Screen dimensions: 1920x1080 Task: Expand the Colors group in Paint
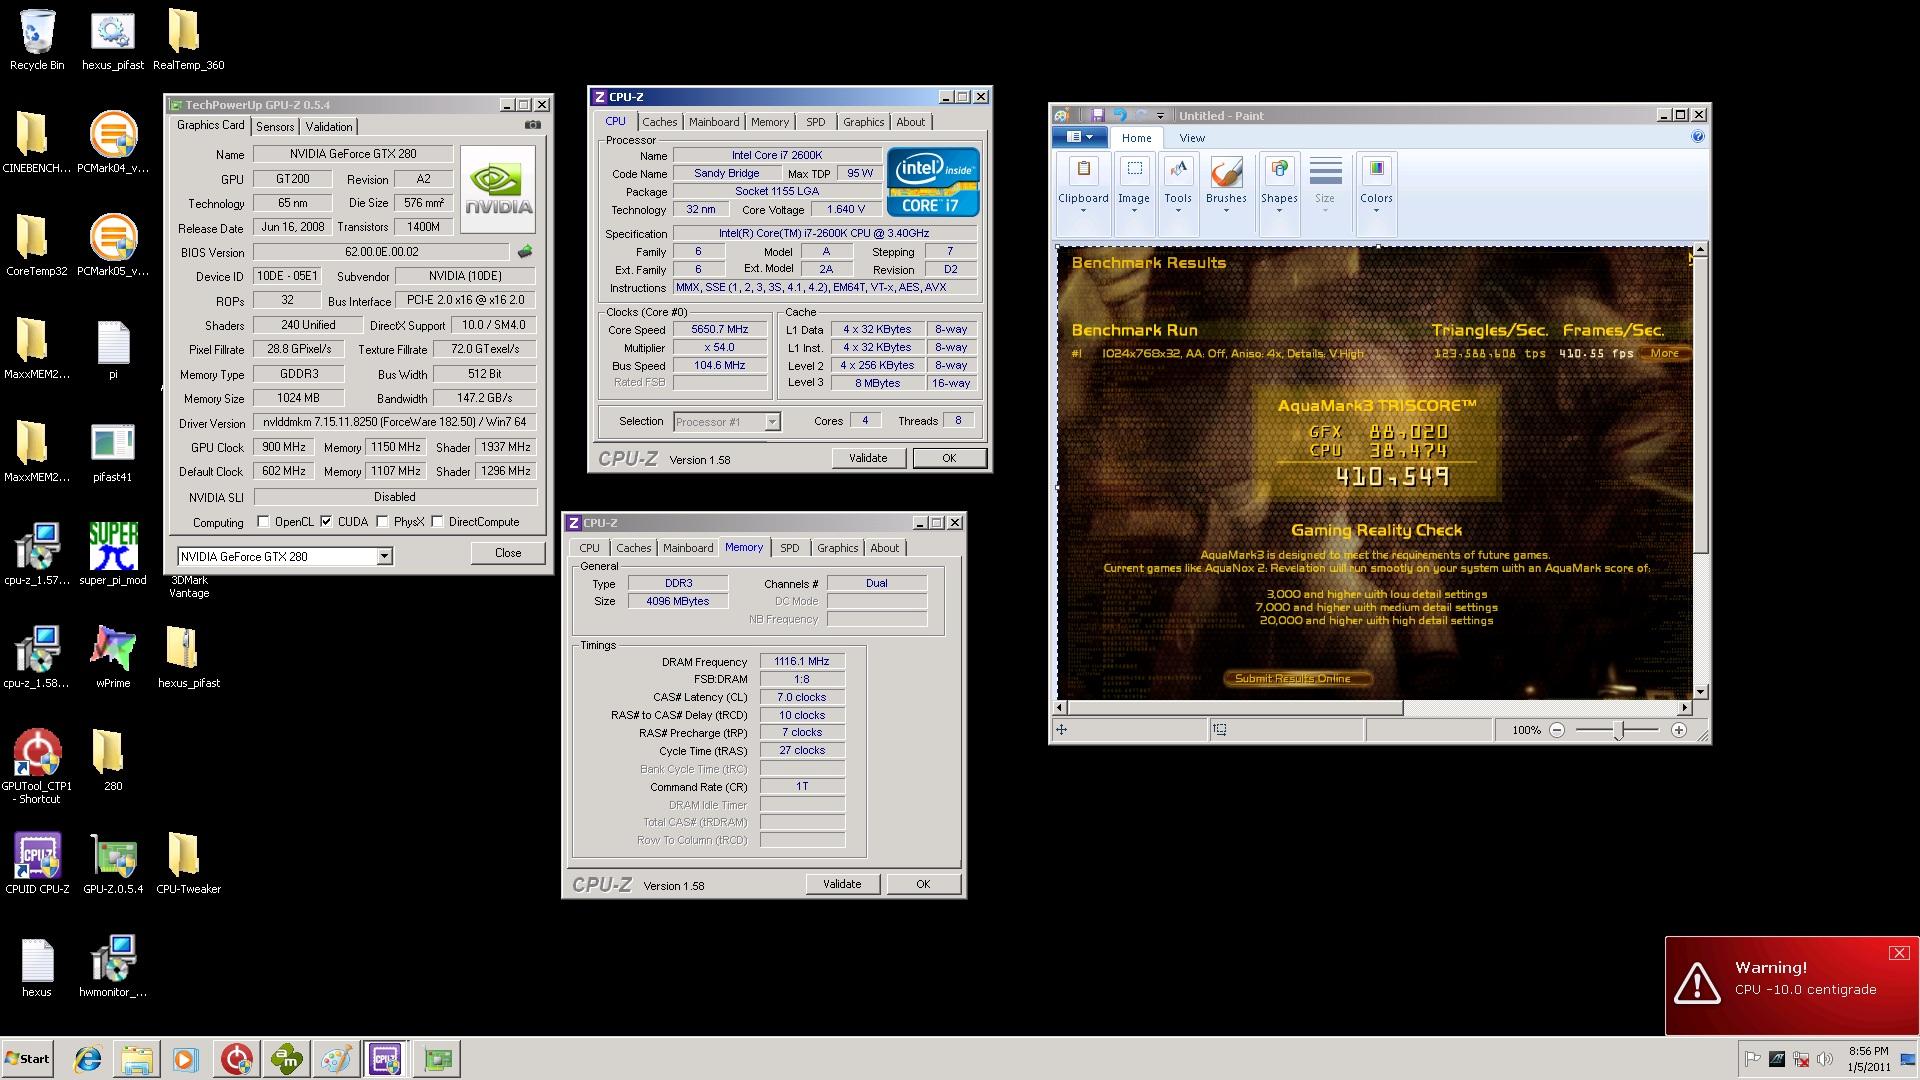click(1376, 197)
